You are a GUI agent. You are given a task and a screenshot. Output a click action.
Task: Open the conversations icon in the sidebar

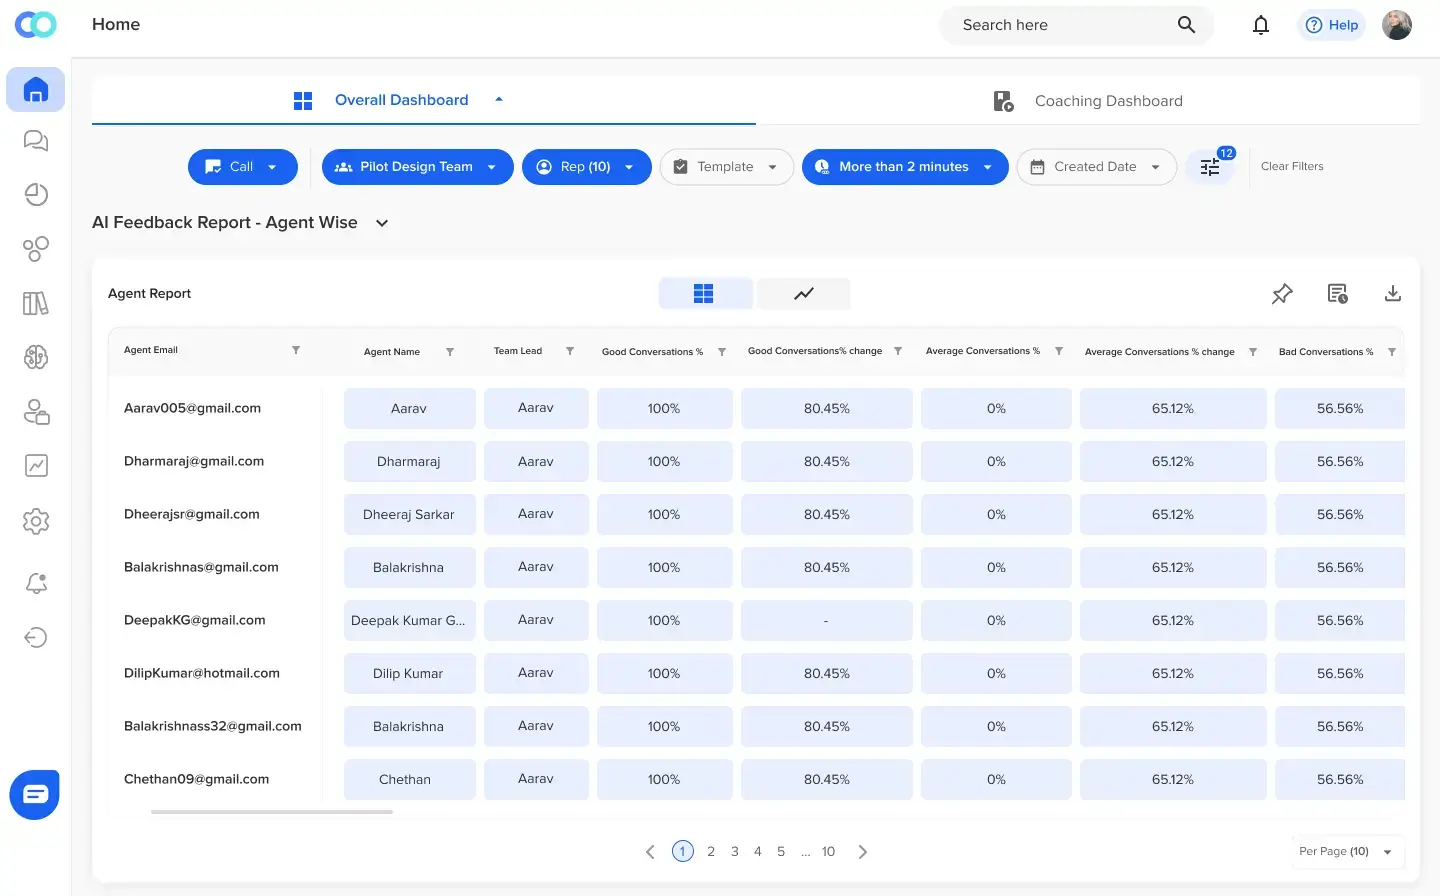35,140
